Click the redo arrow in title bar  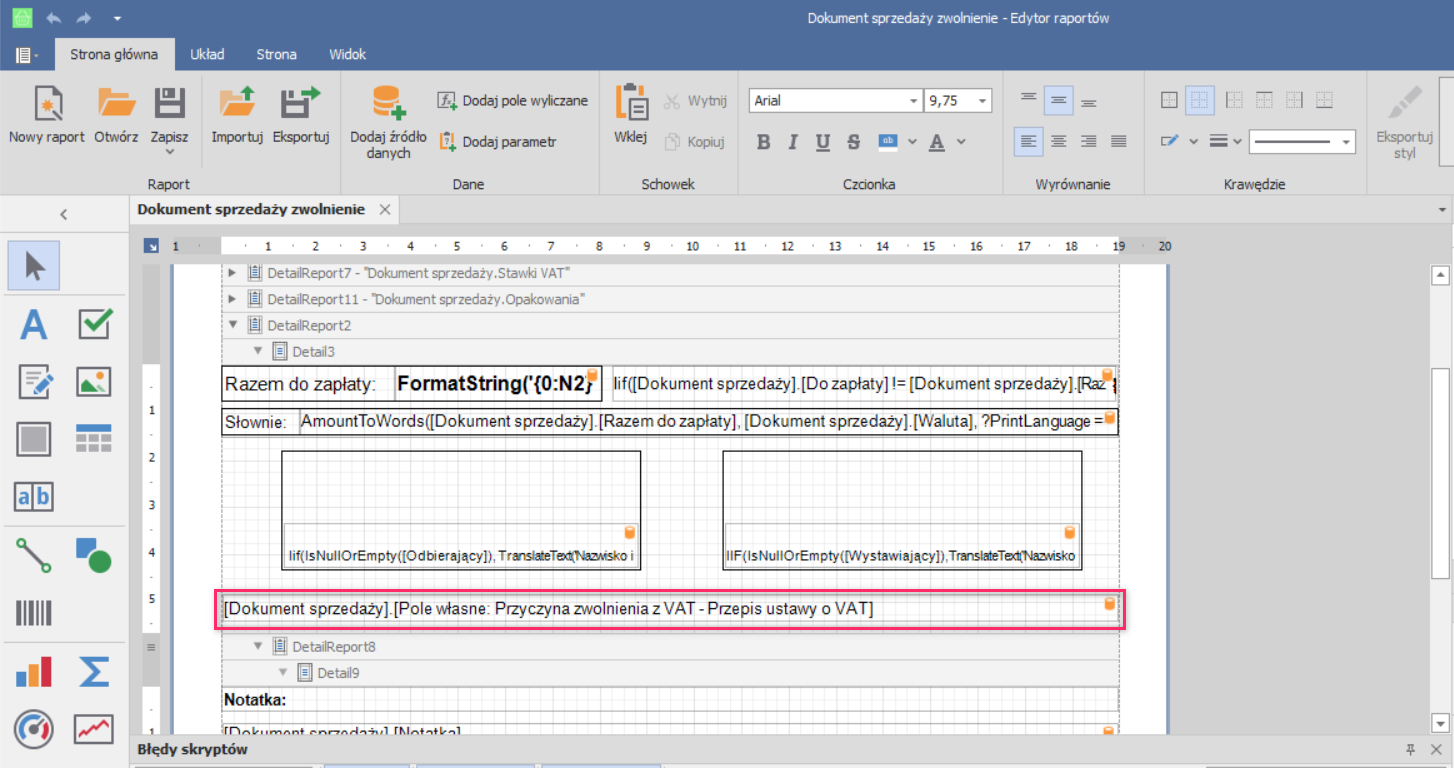pyautogui.click(x=84, y=18)
